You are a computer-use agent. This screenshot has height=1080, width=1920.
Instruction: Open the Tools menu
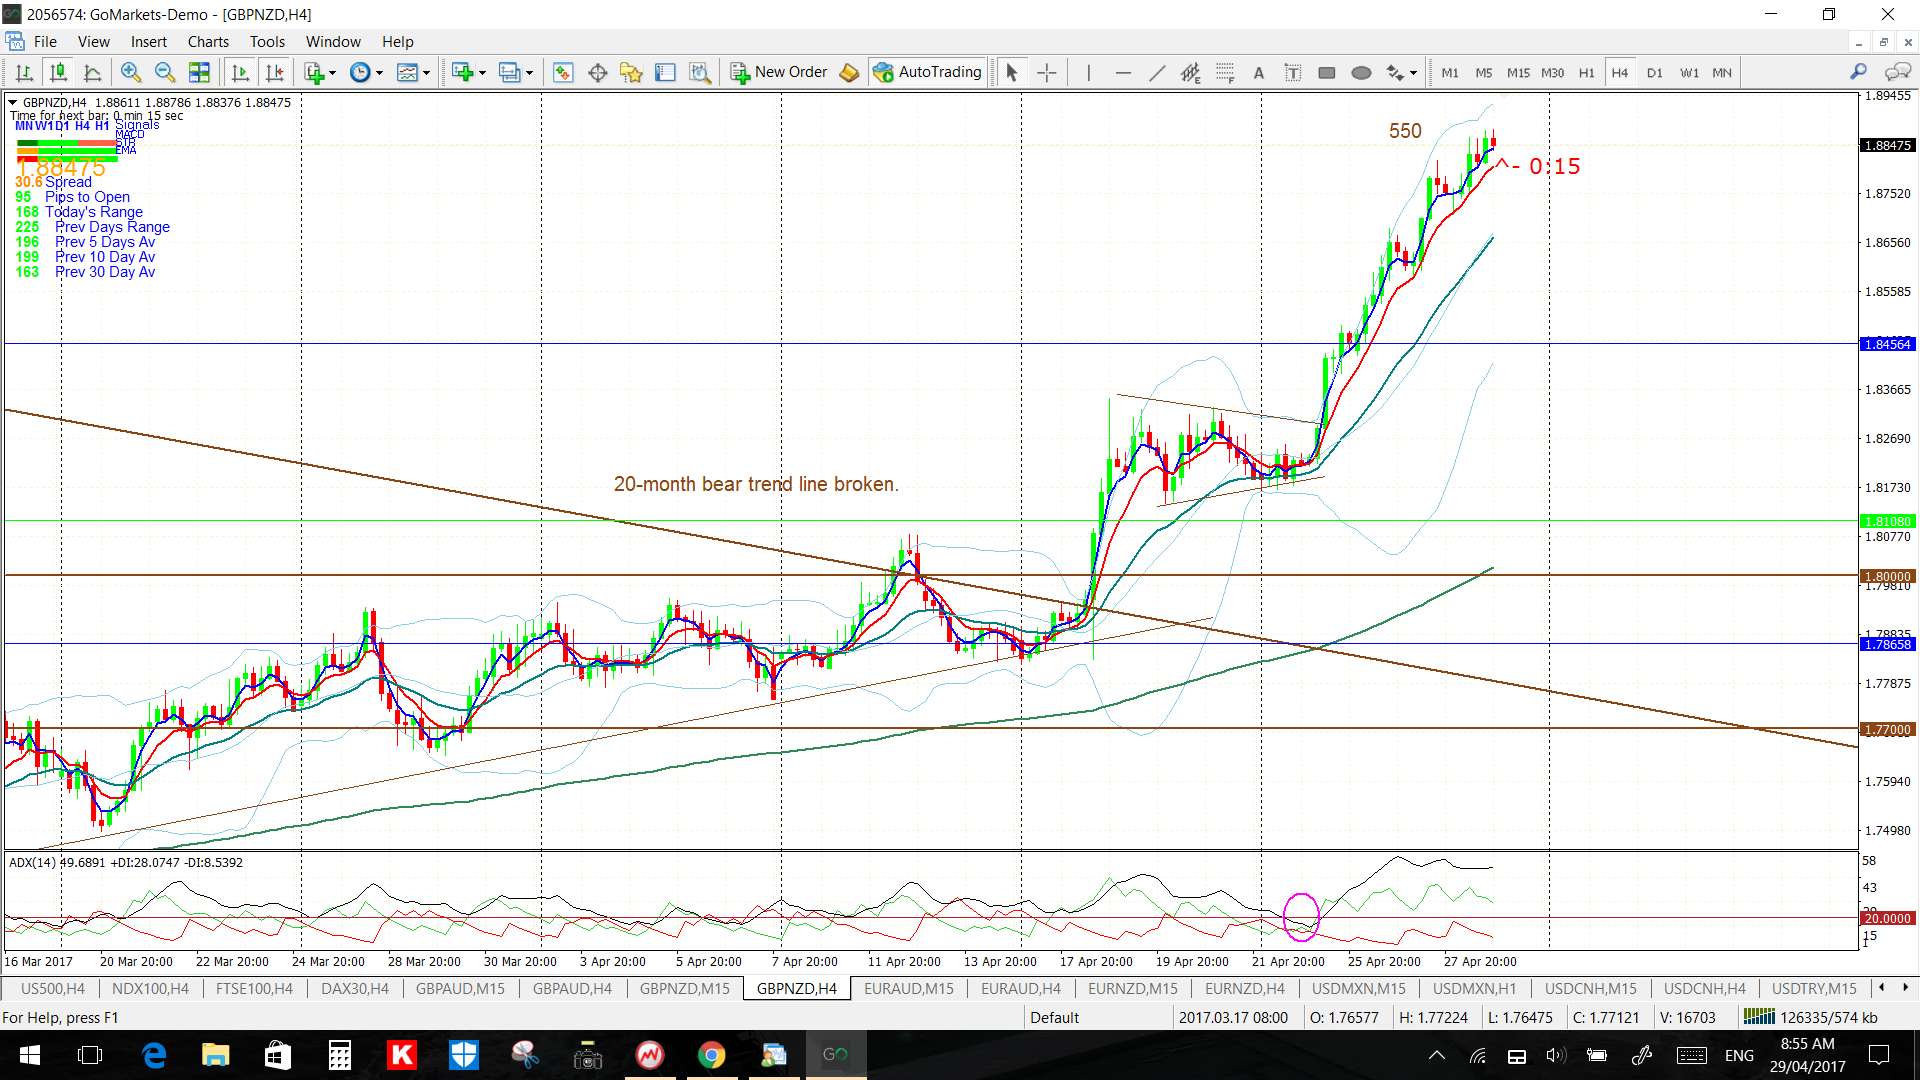[267, 41]
